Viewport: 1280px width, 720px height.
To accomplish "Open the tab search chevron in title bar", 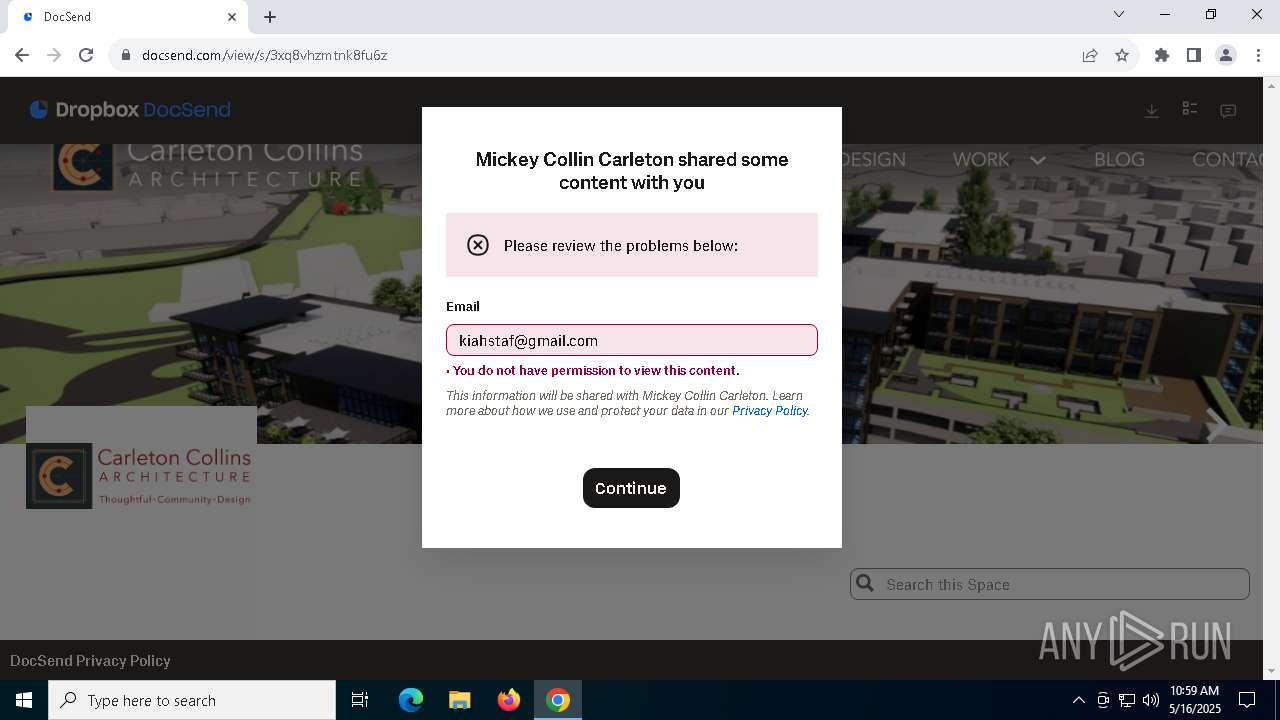I will point(1119,14).
